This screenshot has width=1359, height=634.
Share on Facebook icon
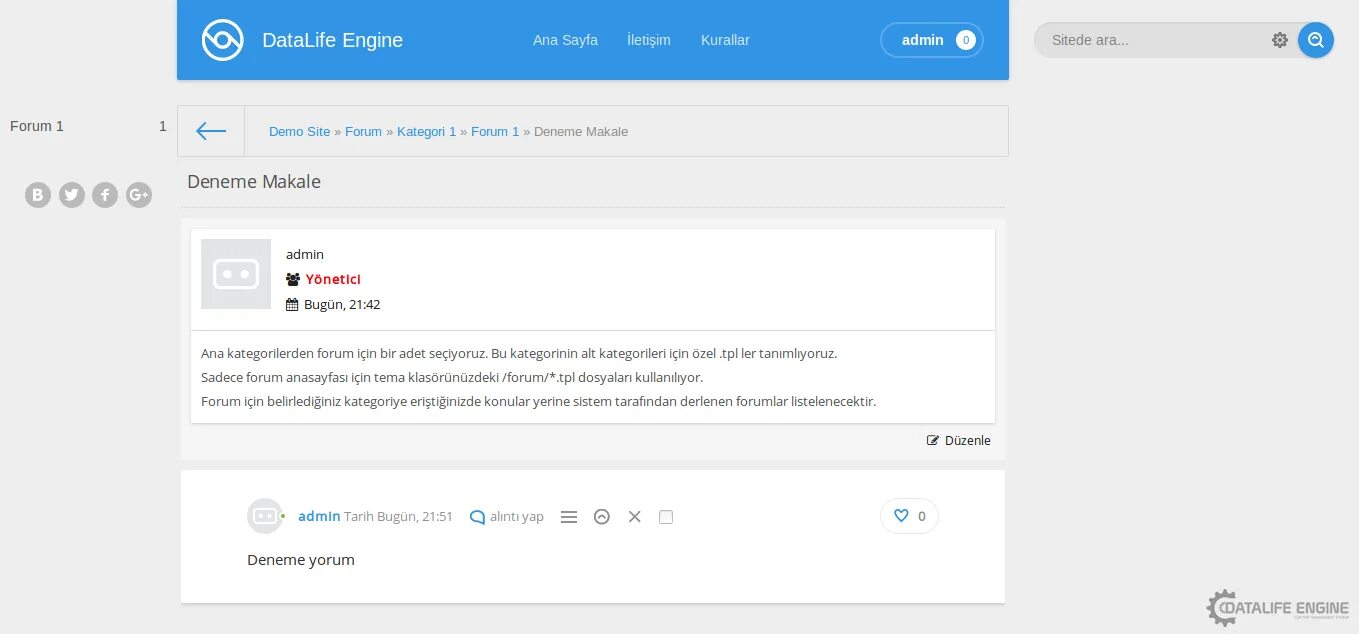[105, 195]
